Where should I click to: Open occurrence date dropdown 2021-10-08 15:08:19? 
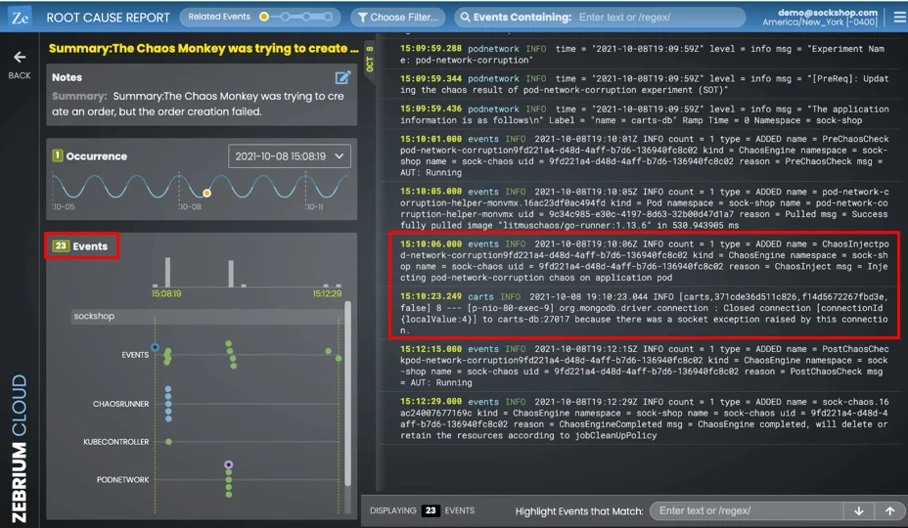[290, 156]
